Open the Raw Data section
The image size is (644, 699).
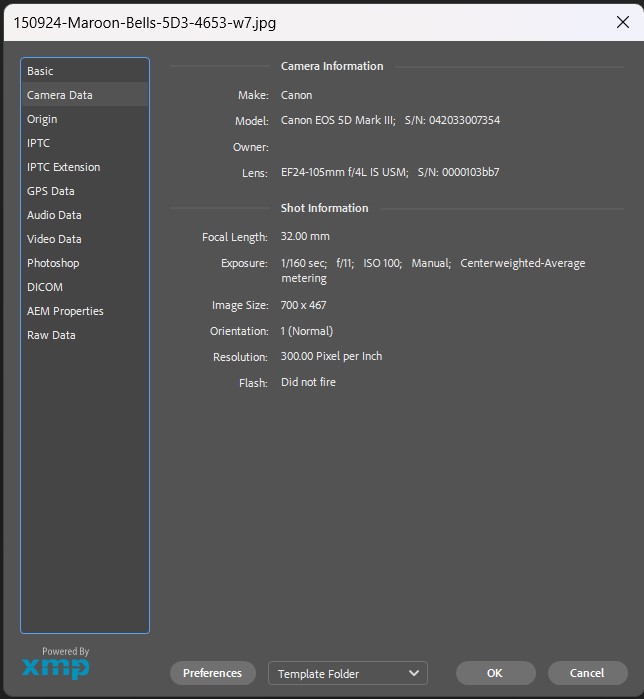point(85,335)
